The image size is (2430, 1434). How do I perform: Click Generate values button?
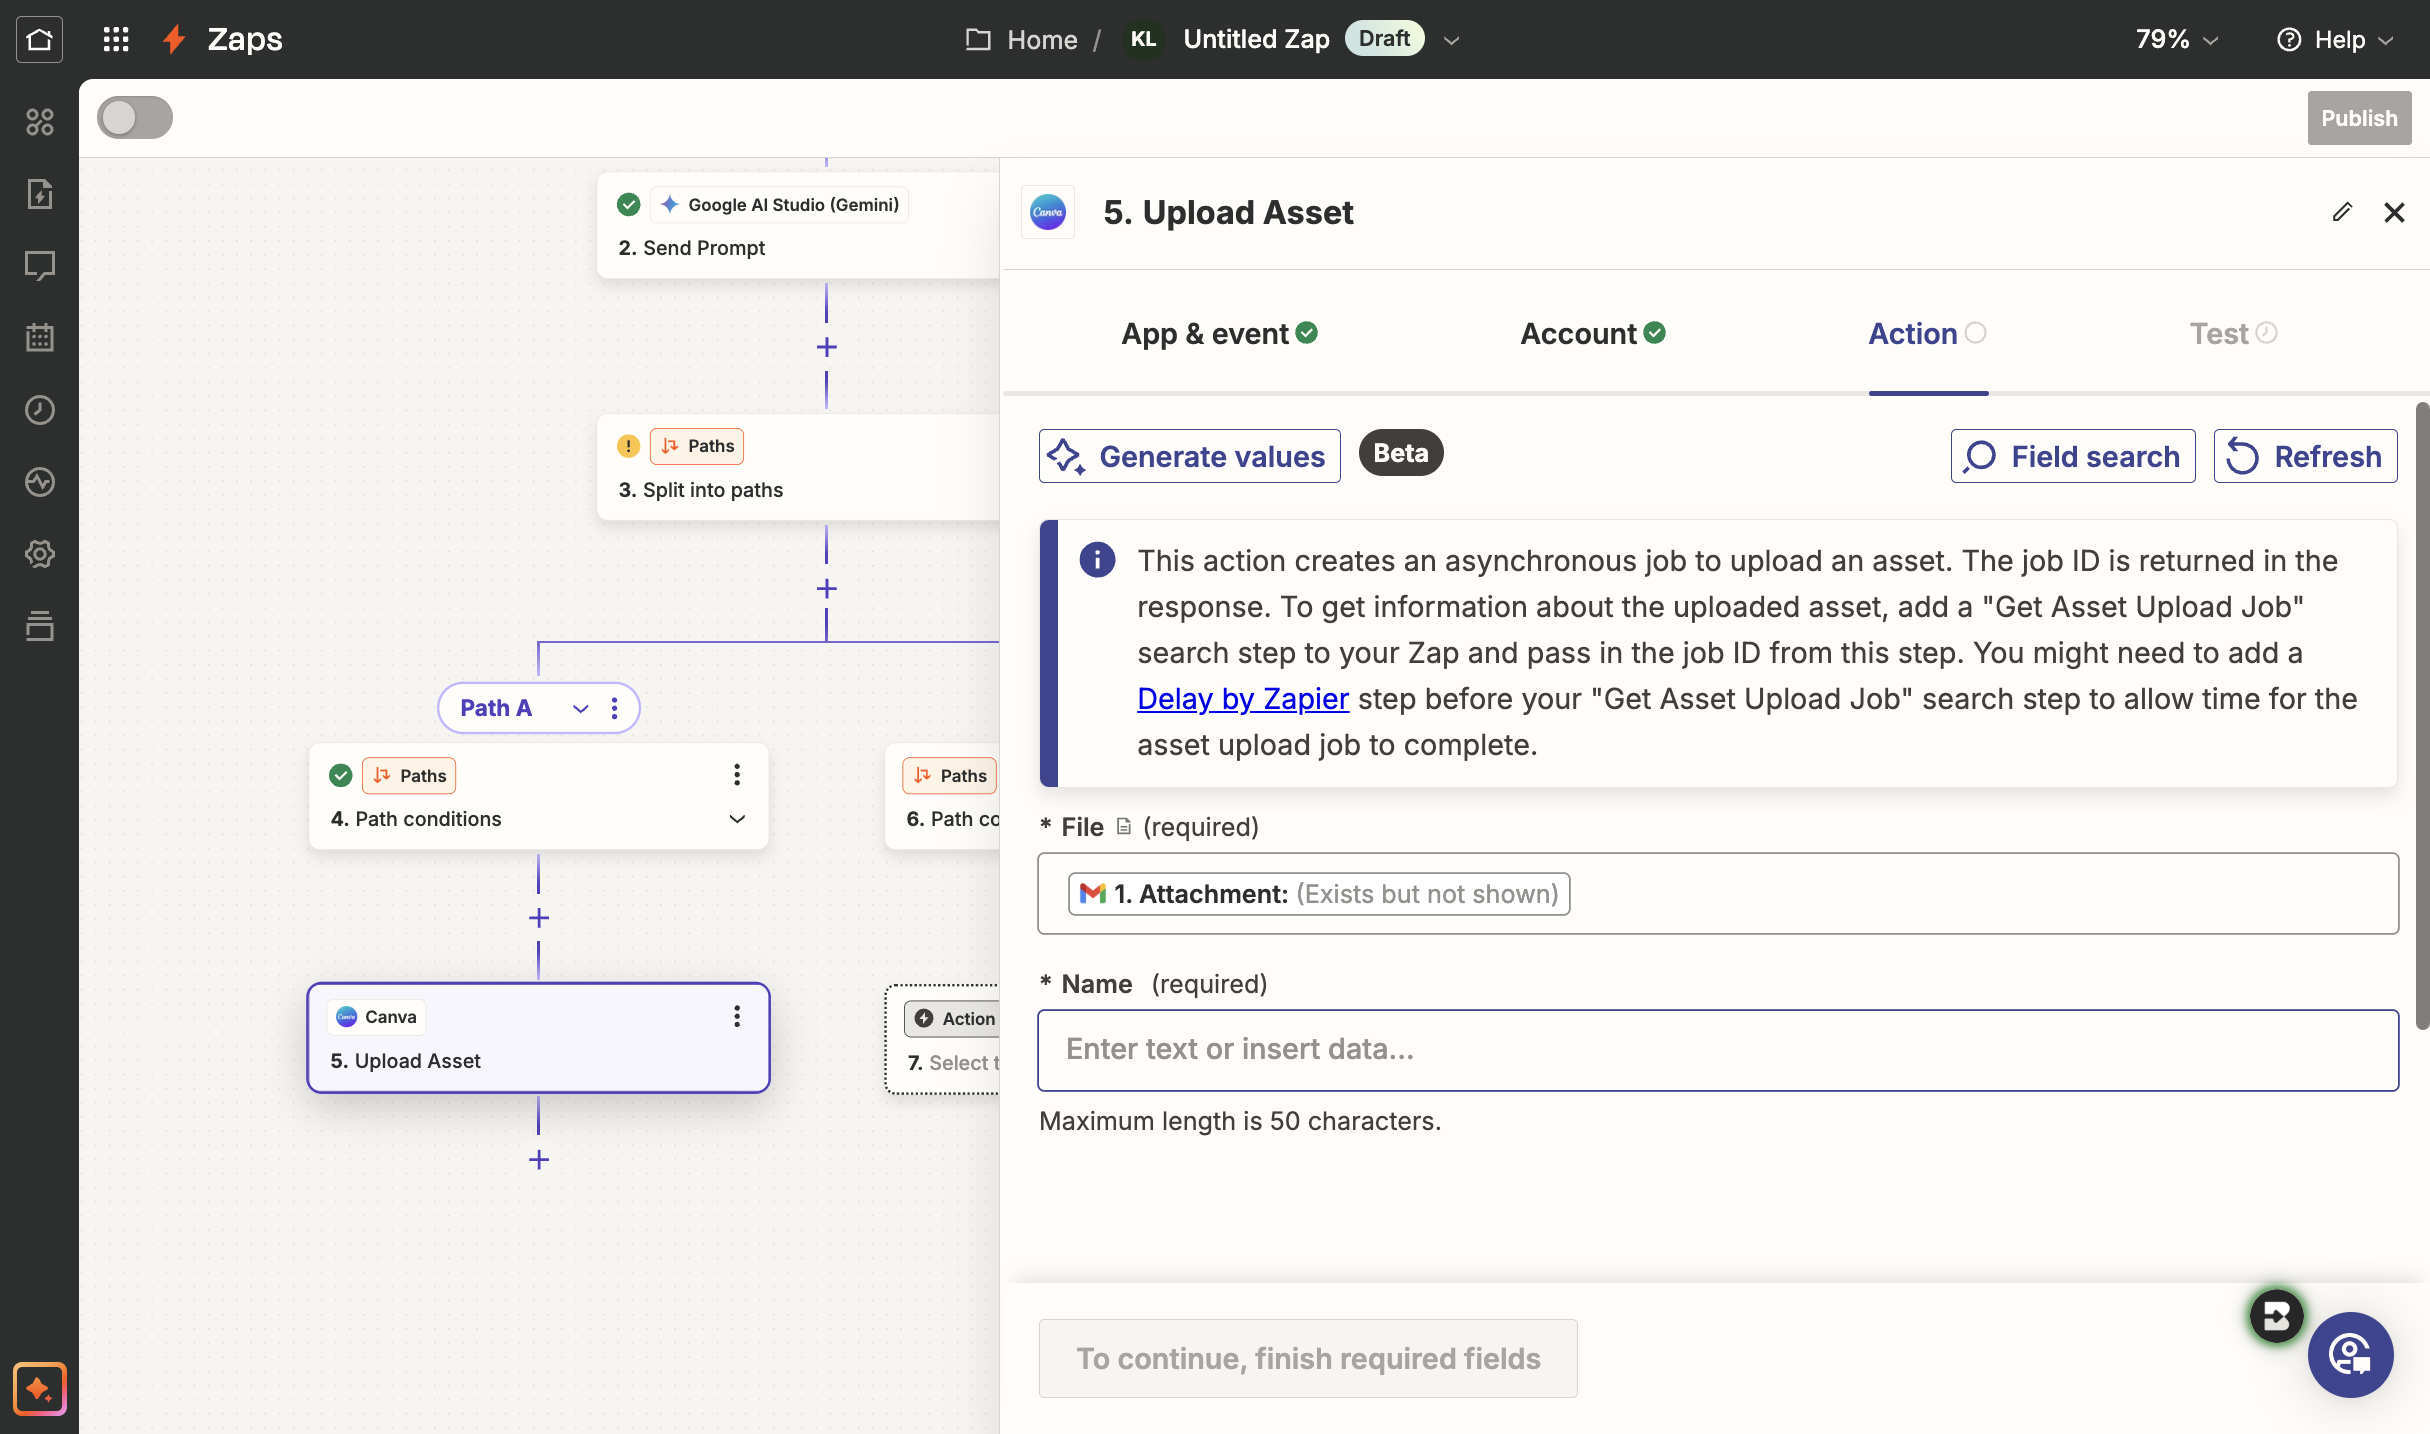[1189, 456]
